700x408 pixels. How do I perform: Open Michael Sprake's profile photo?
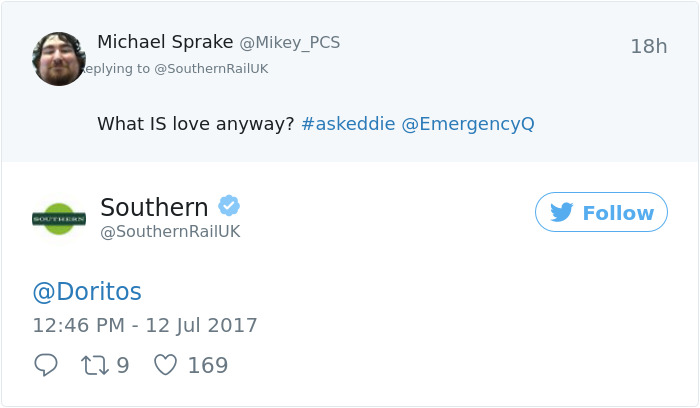point(59,59)
